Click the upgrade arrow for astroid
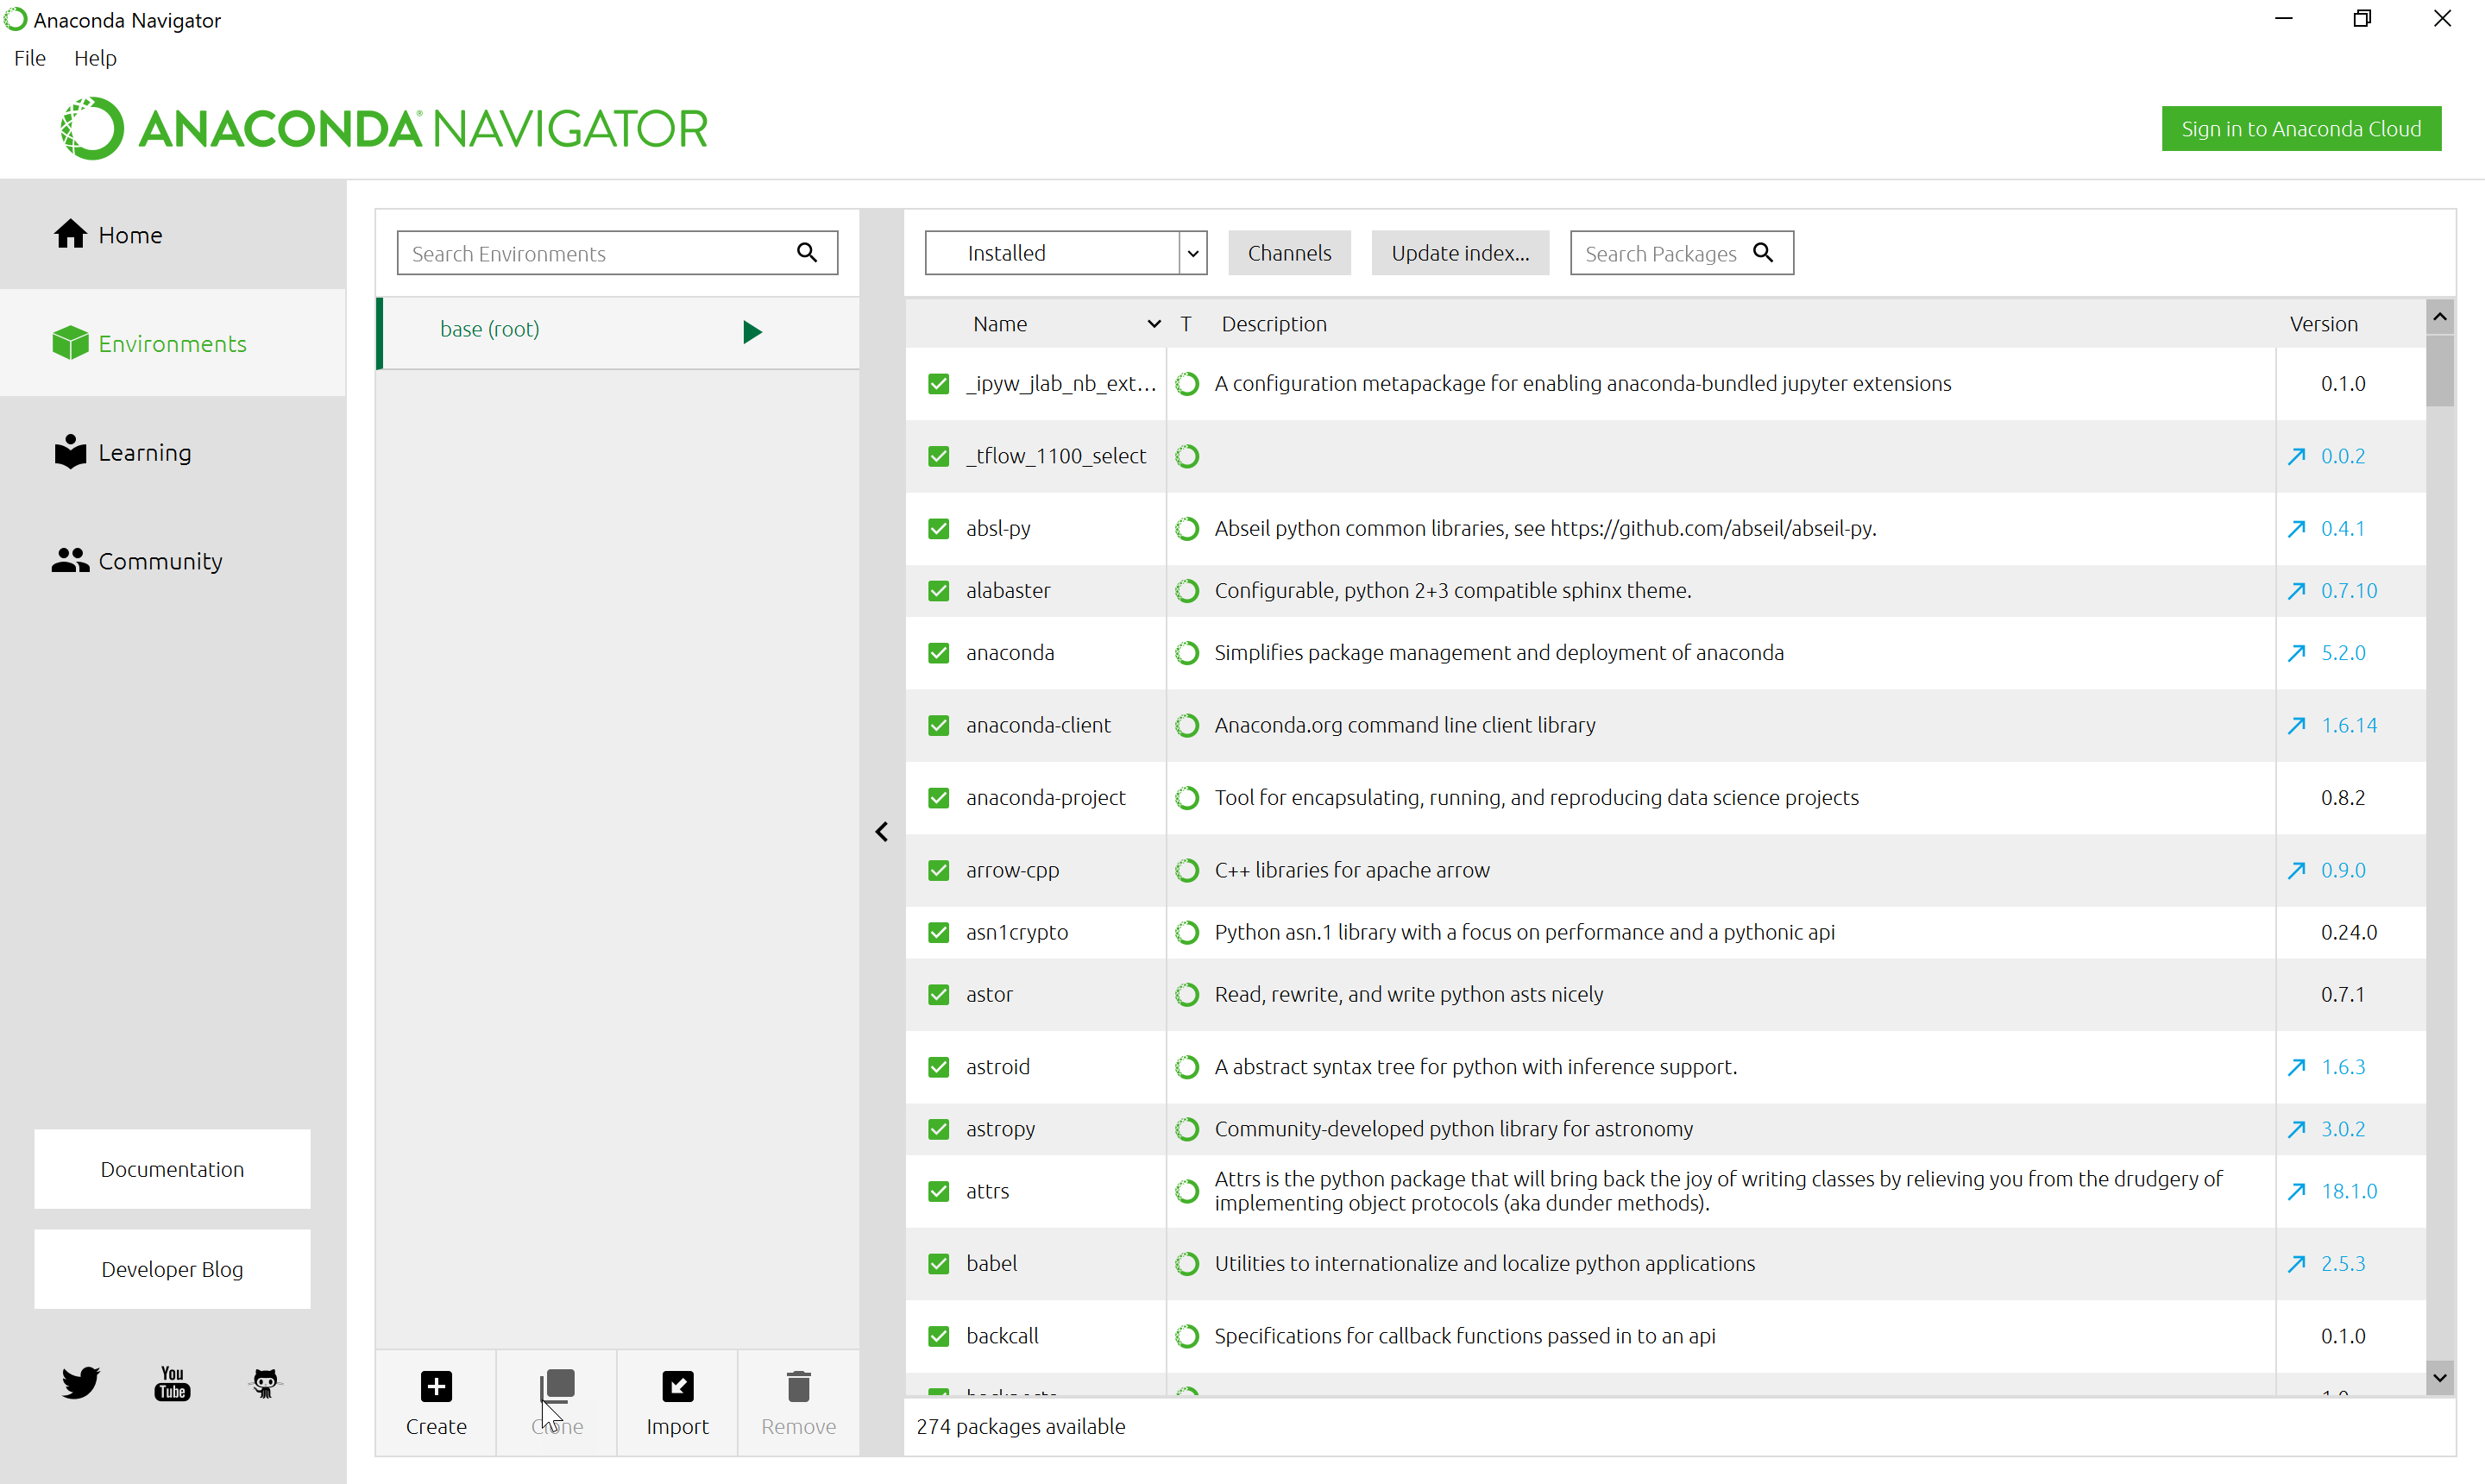The height and width of the screenshot is (1484, 2485). coord(2296,1067)
